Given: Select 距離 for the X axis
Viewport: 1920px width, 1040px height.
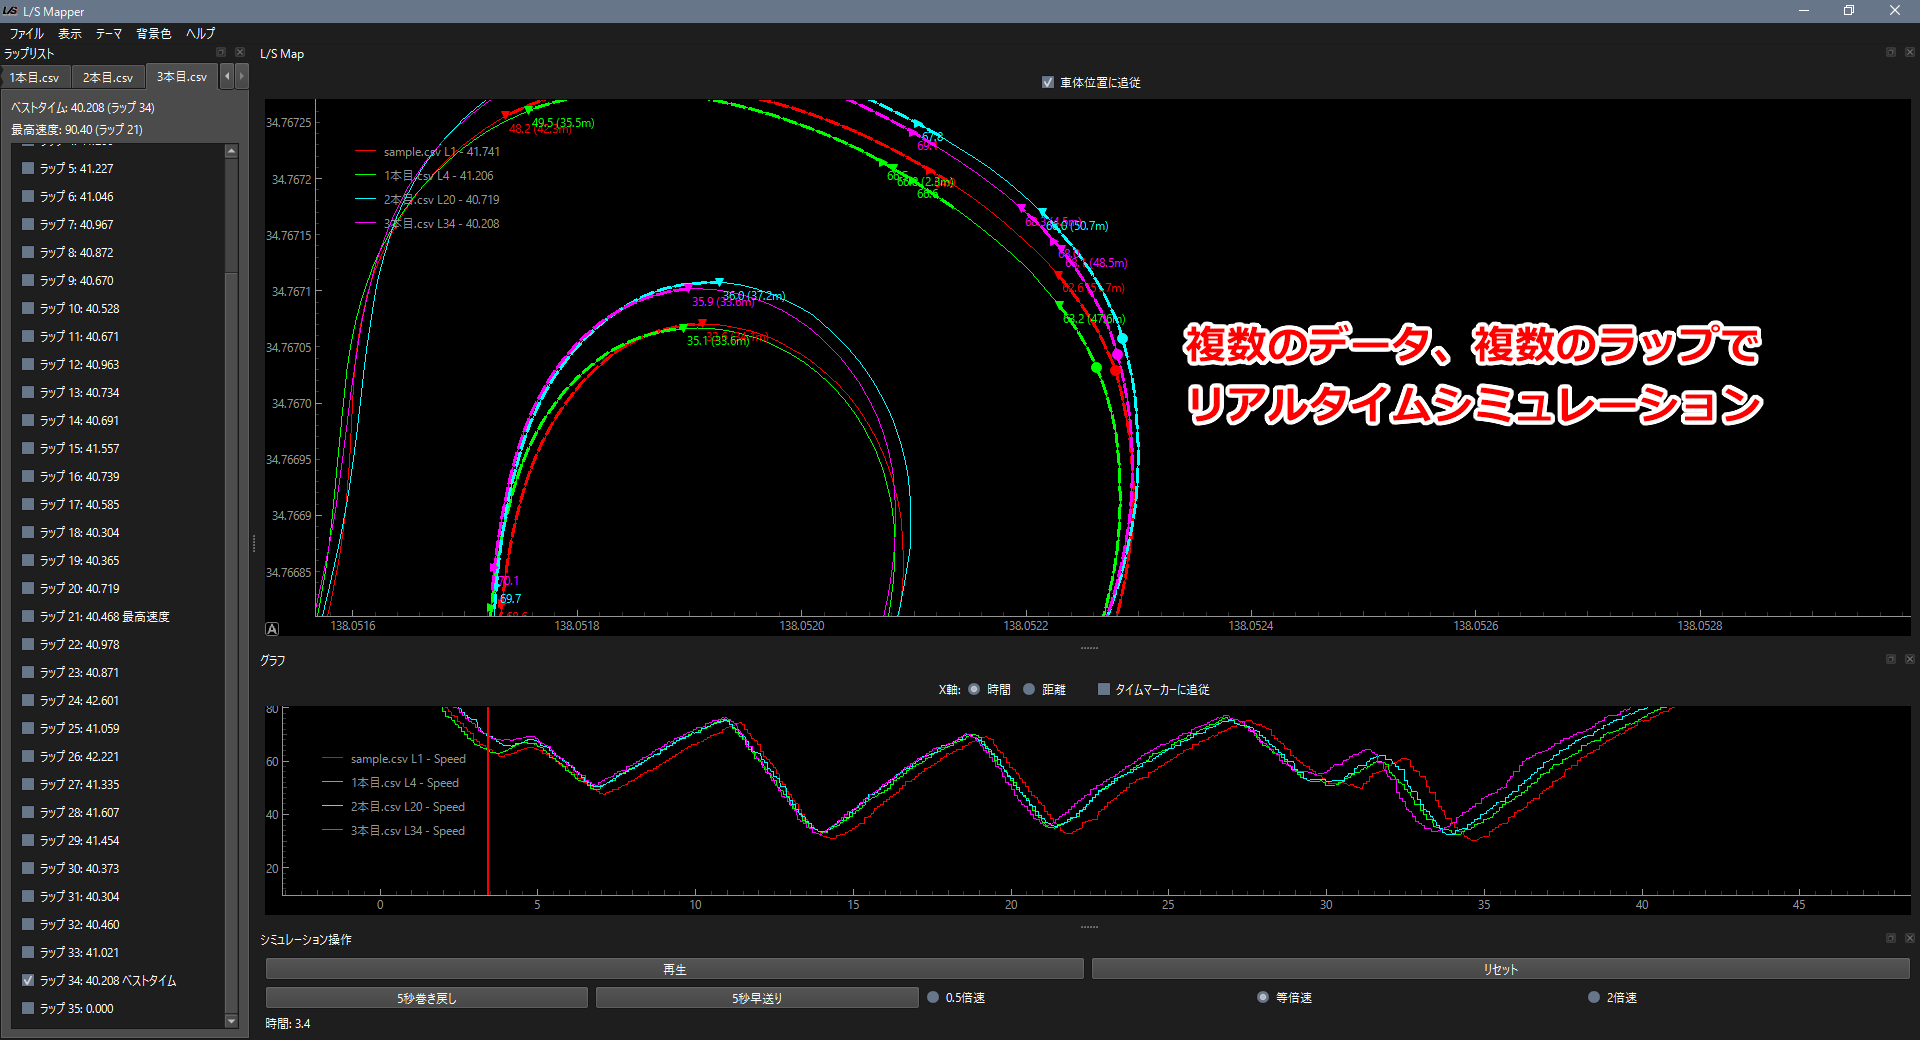Looking at the screenshot, I should (1029, 689).
